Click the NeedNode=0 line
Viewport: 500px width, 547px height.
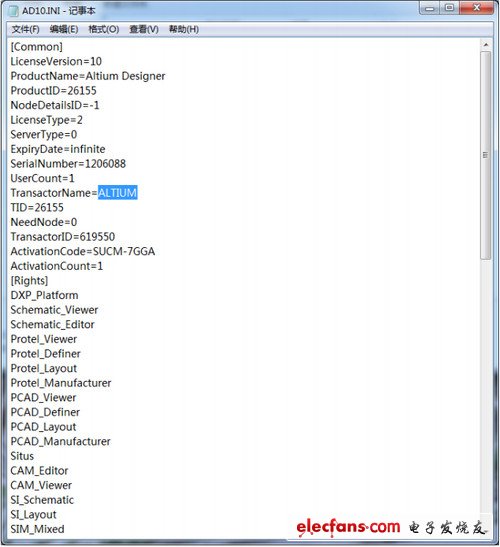click(x=44, y=223)
